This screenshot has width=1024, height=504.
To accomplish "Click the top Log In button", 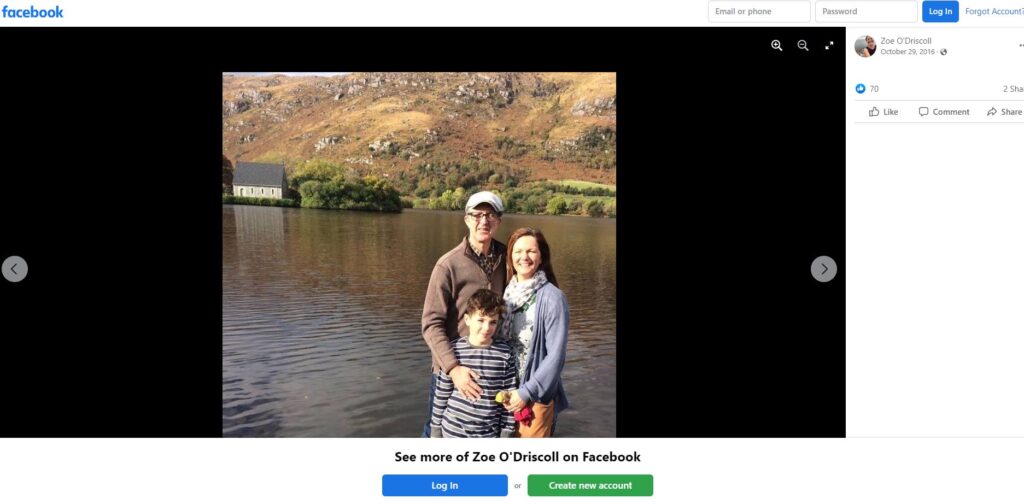I will coord(940,12).
